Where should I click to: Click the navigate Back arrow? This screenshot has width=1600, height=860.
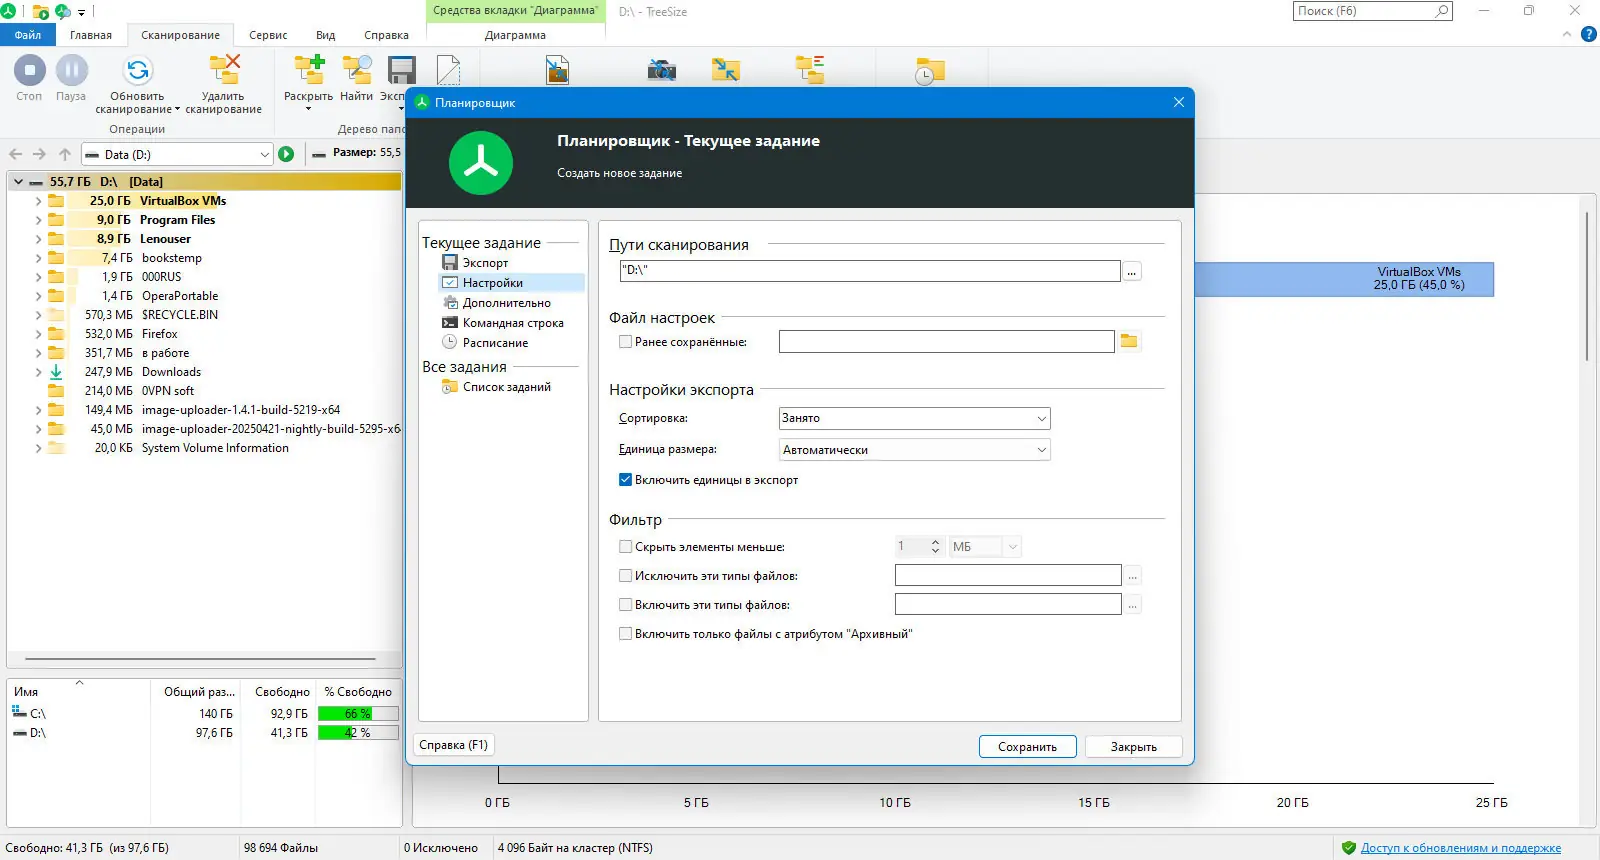click(x=15, y=154)
